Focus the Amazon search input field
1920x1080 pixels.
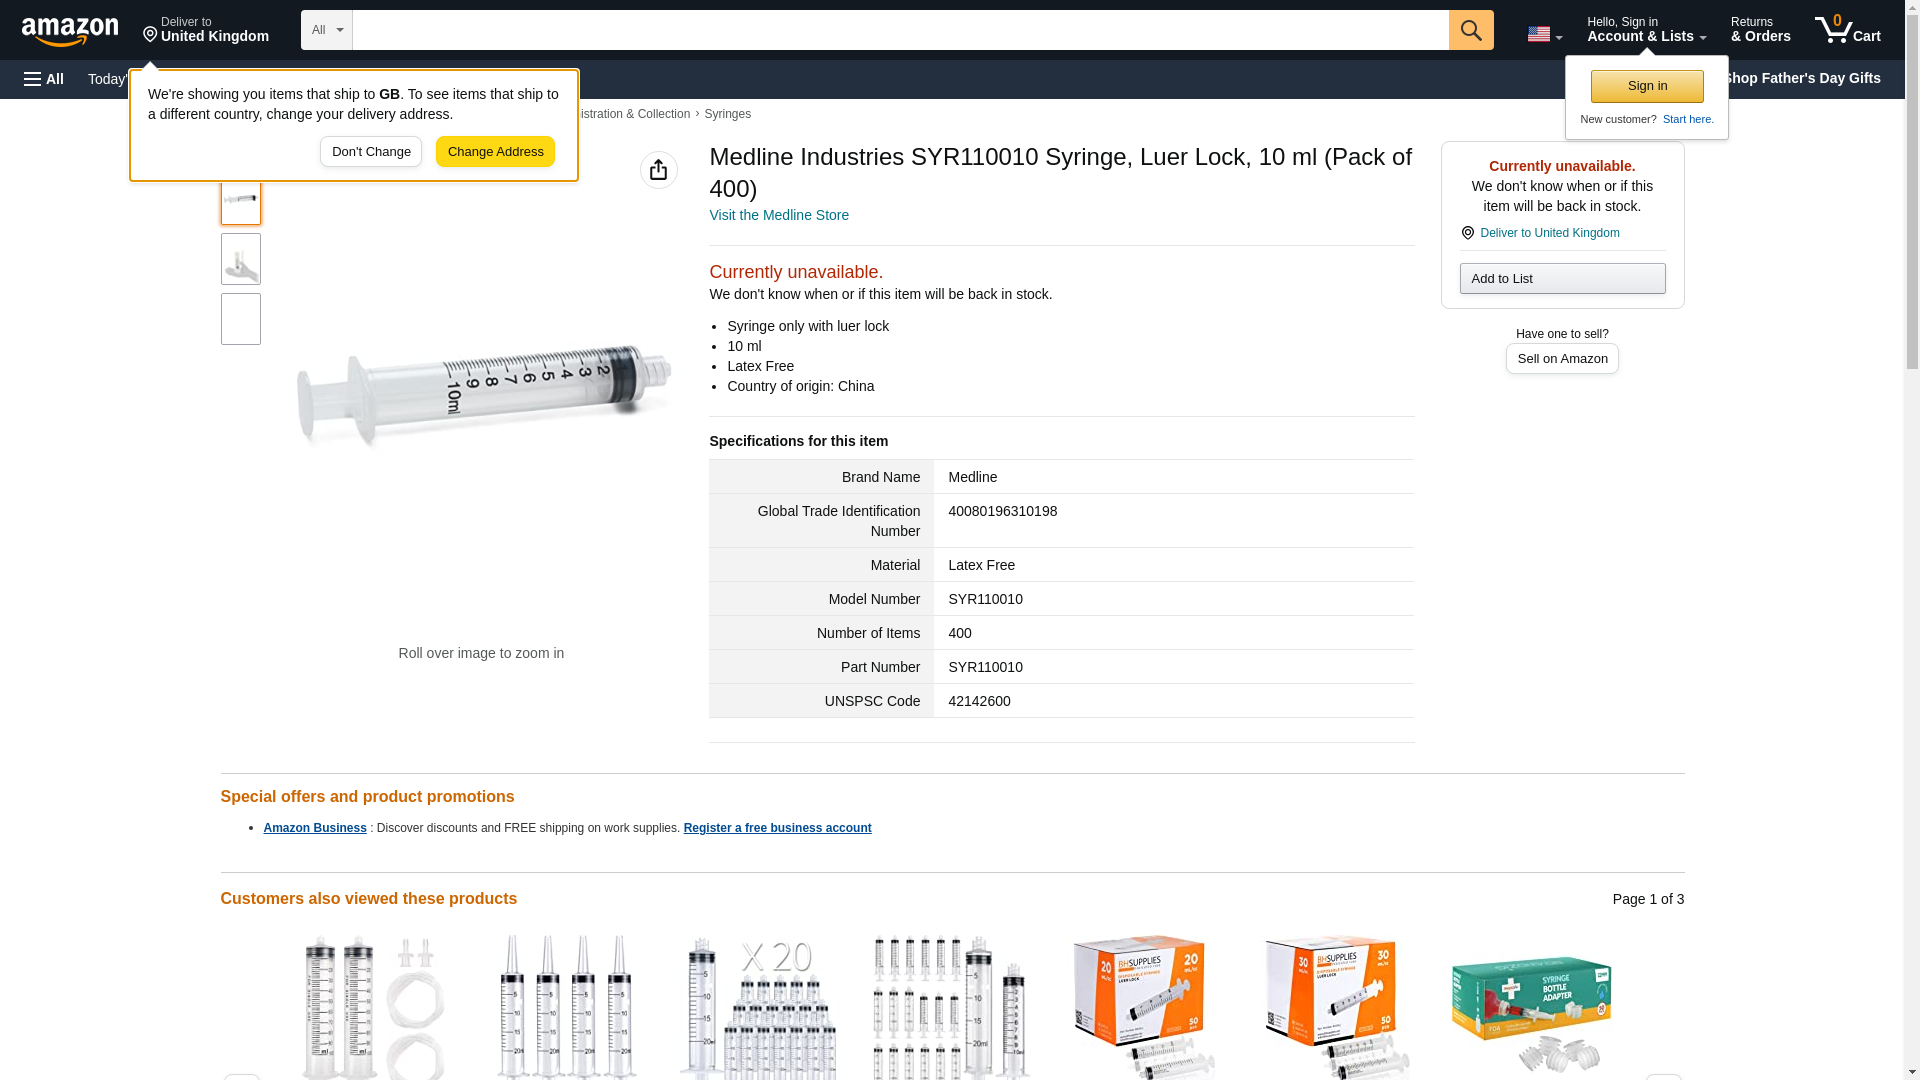(900, 30)
